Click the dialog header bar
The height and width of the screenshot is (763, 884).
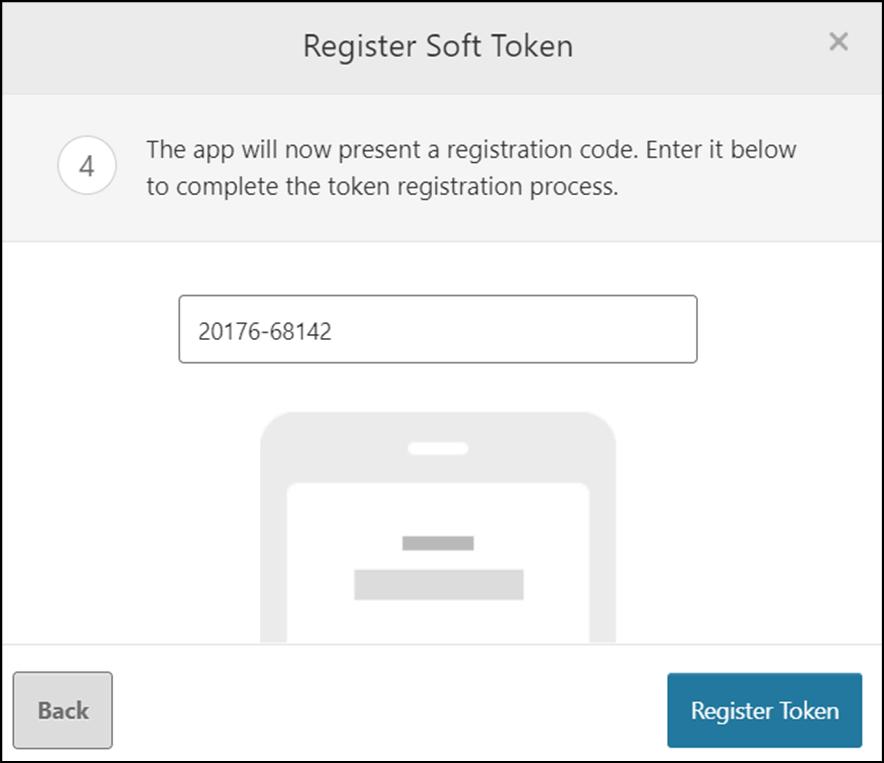pos(443,47)
